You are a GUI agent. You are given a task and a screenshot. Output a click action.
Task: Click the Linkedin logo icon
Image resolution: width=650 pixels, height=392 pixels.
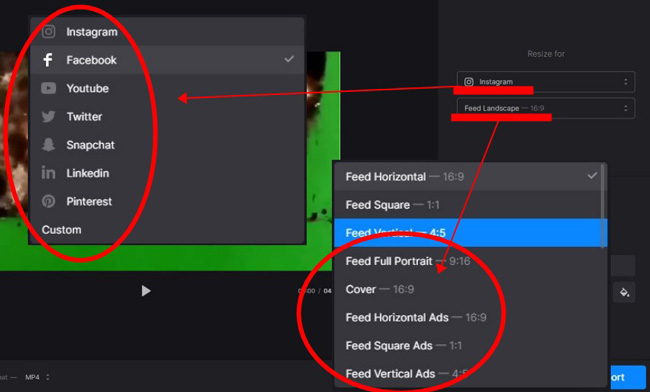(49, 173)
